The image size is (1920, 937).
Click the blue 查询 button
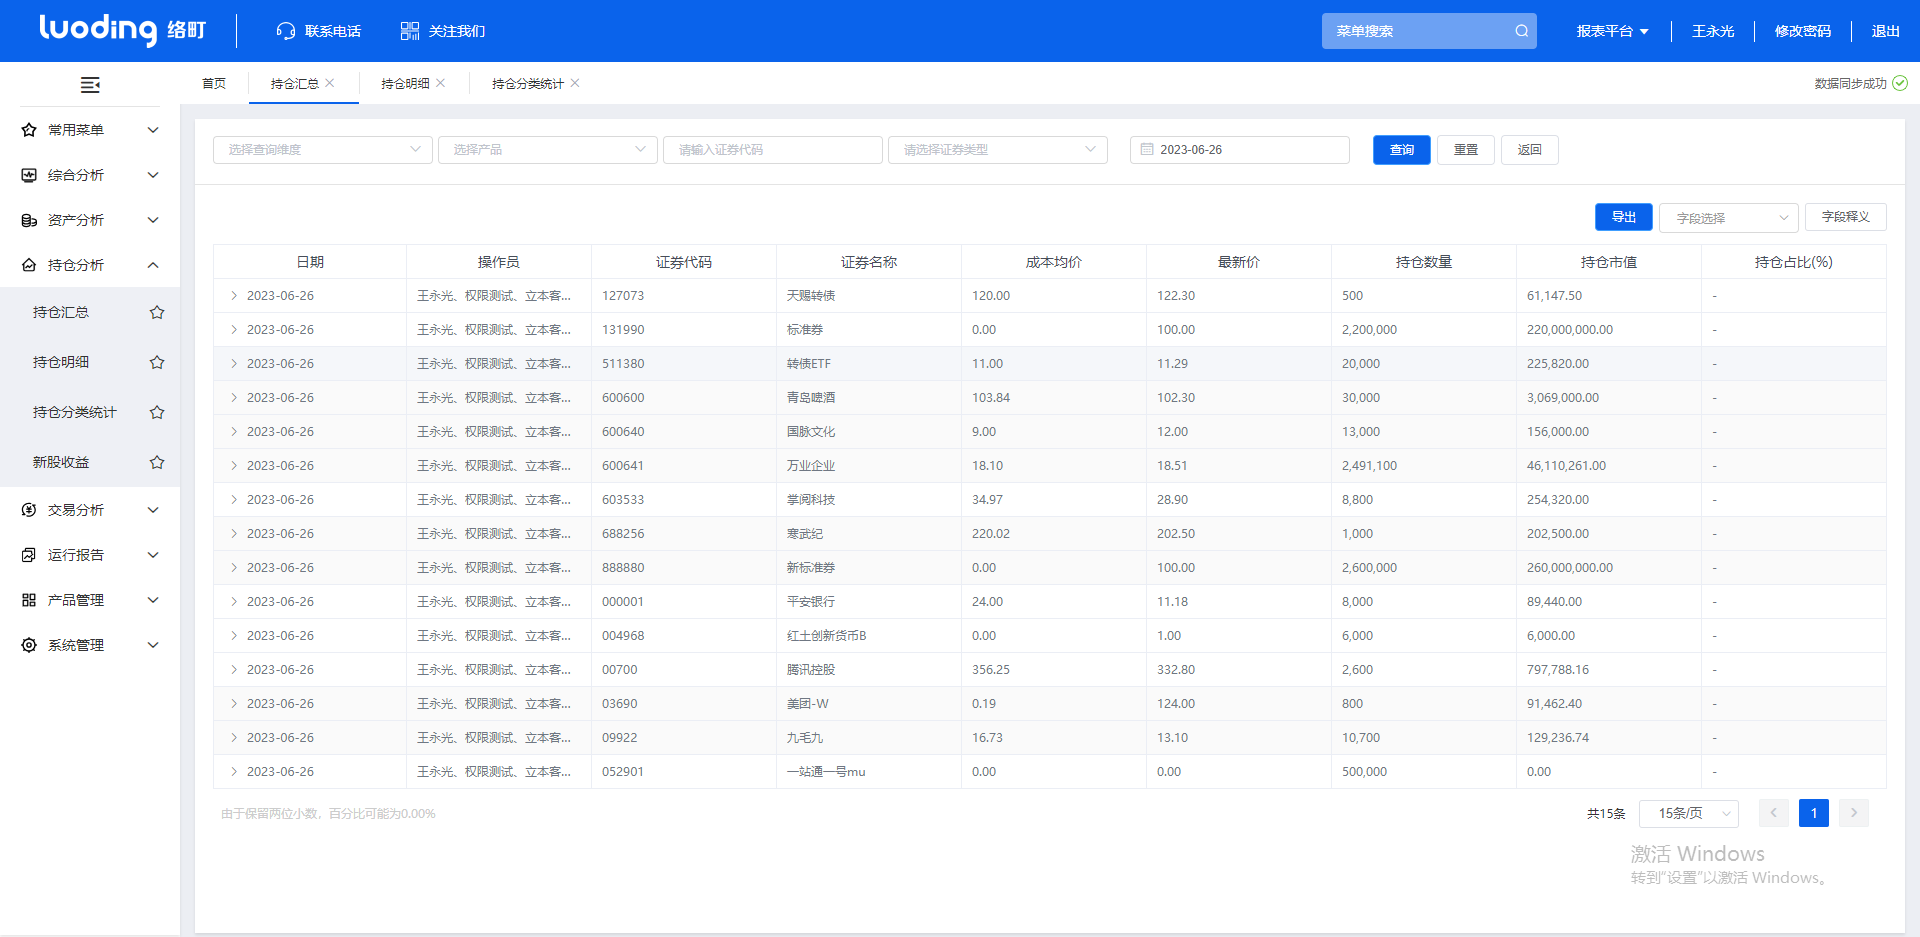1402,150
